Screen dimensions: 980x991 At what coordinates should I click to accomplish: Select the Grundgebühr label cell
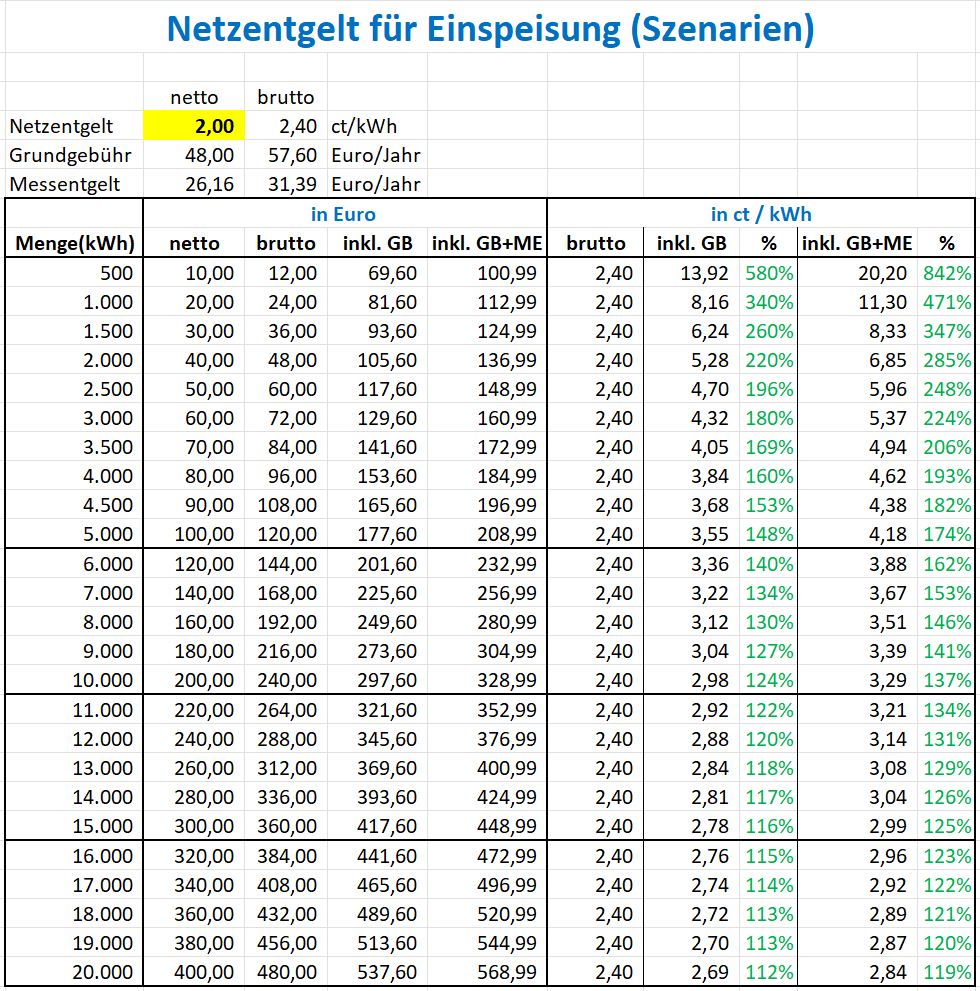pyautogui.click(x=70, y=155)
